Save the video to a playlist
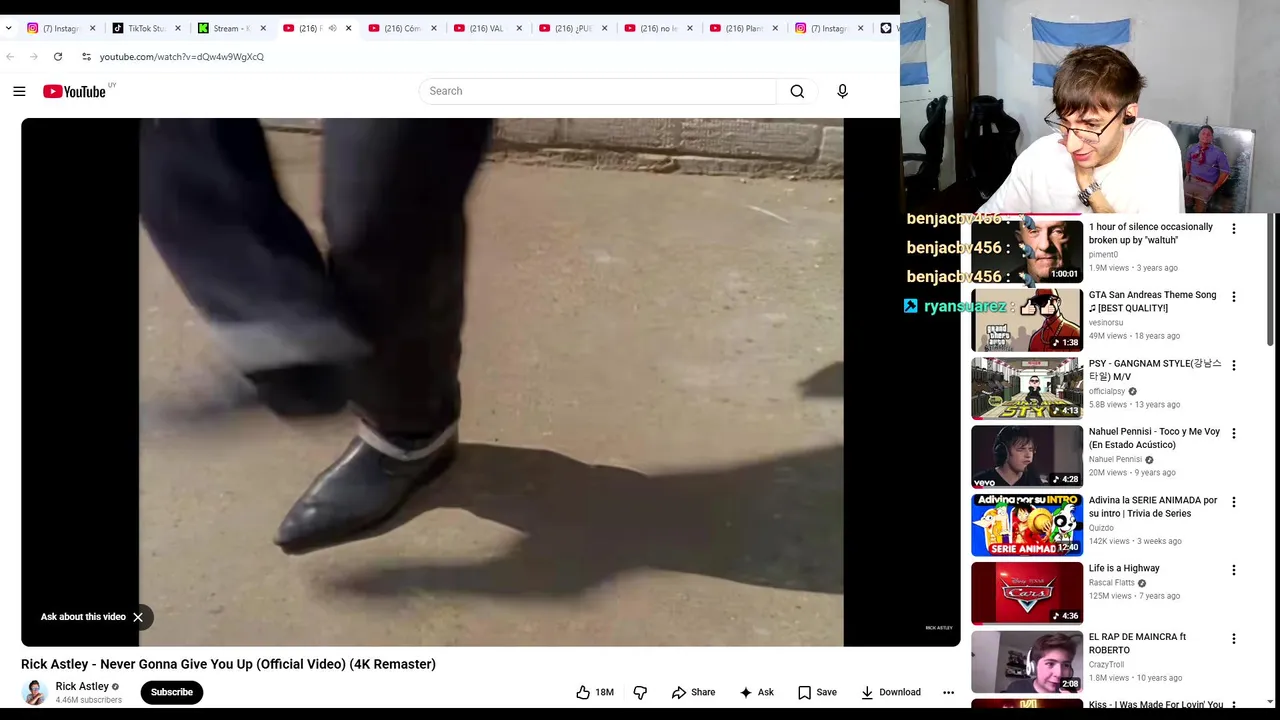This screenshot has width=1280, height=720. (817, 692)
